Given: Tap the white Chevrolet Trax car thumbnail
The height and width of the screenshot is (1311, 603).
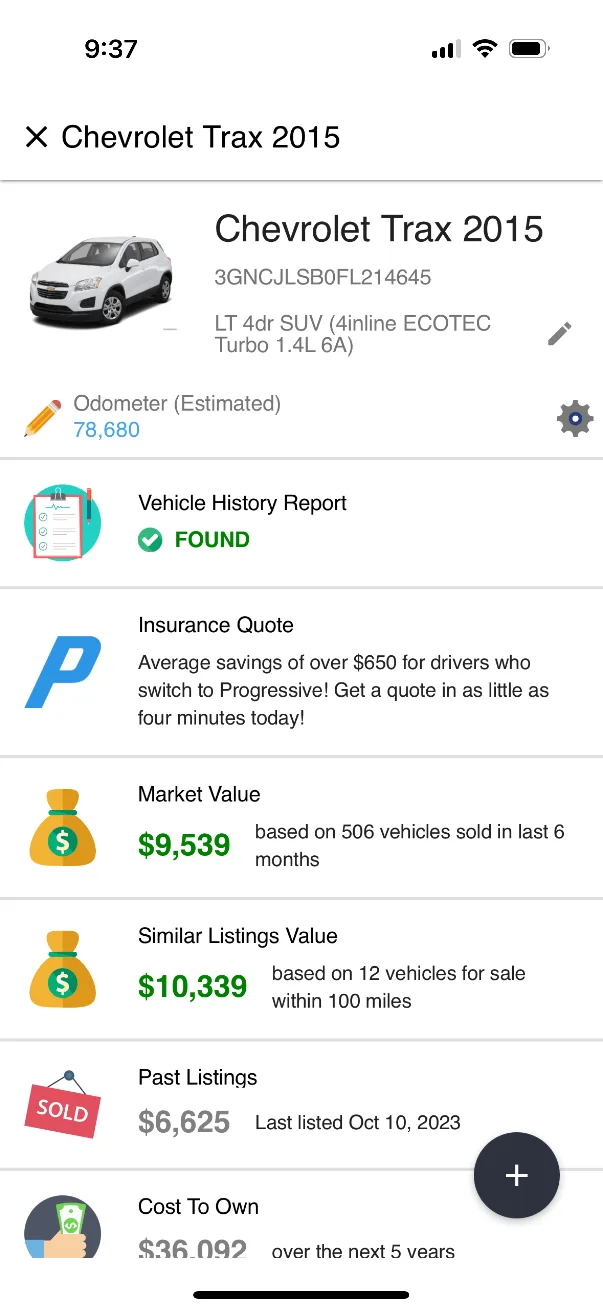Looking at the screenshot, I should 100,276.
